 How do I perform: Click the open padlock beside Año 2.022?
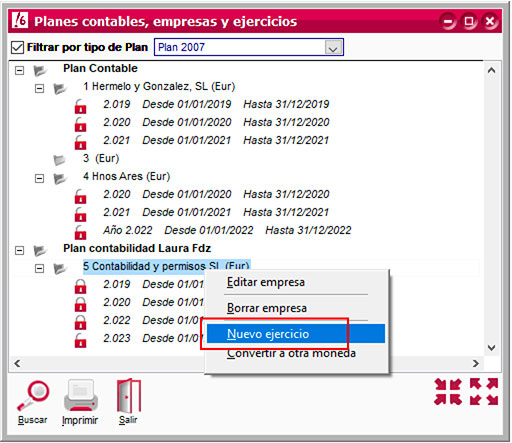[80, 232]
